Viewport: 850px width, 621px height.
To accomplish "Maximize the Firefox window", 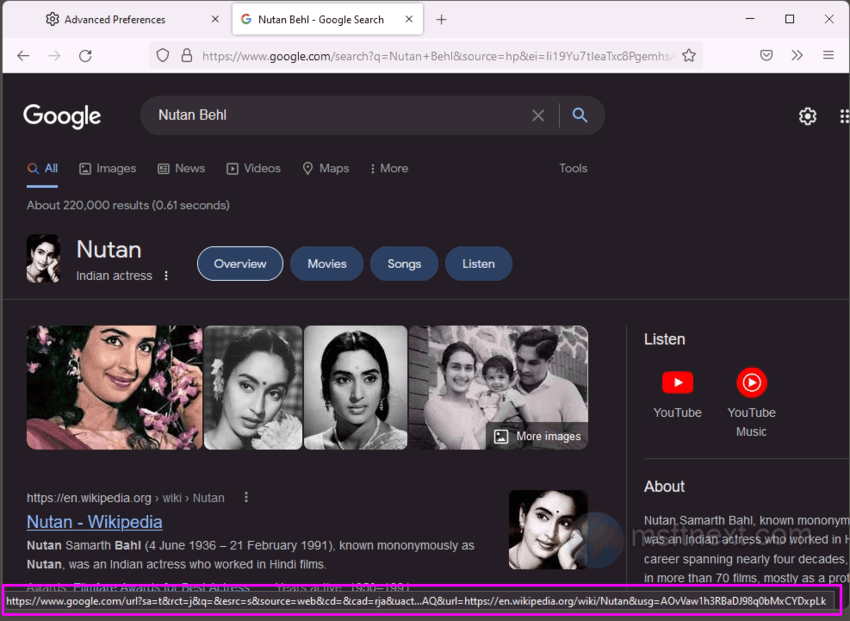I will point(790,19).
